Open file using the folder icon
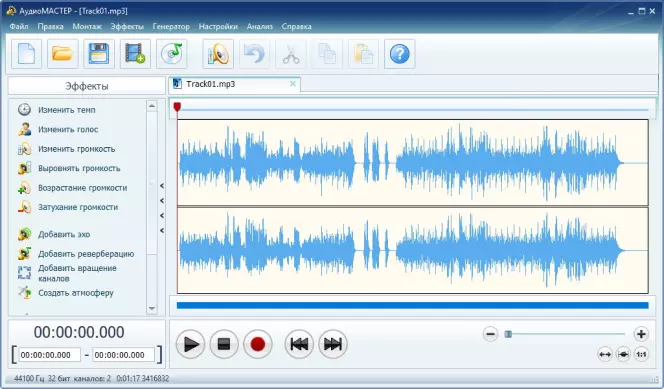This screenshot has width=664, height=389. pos(63,54)
